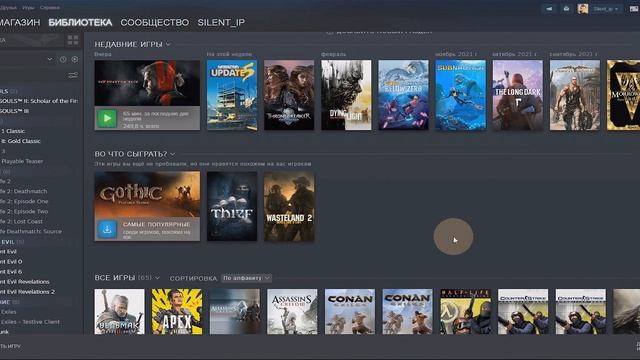
Task: Select SOULS III in the sidebar
Action: tap(15, 111)
